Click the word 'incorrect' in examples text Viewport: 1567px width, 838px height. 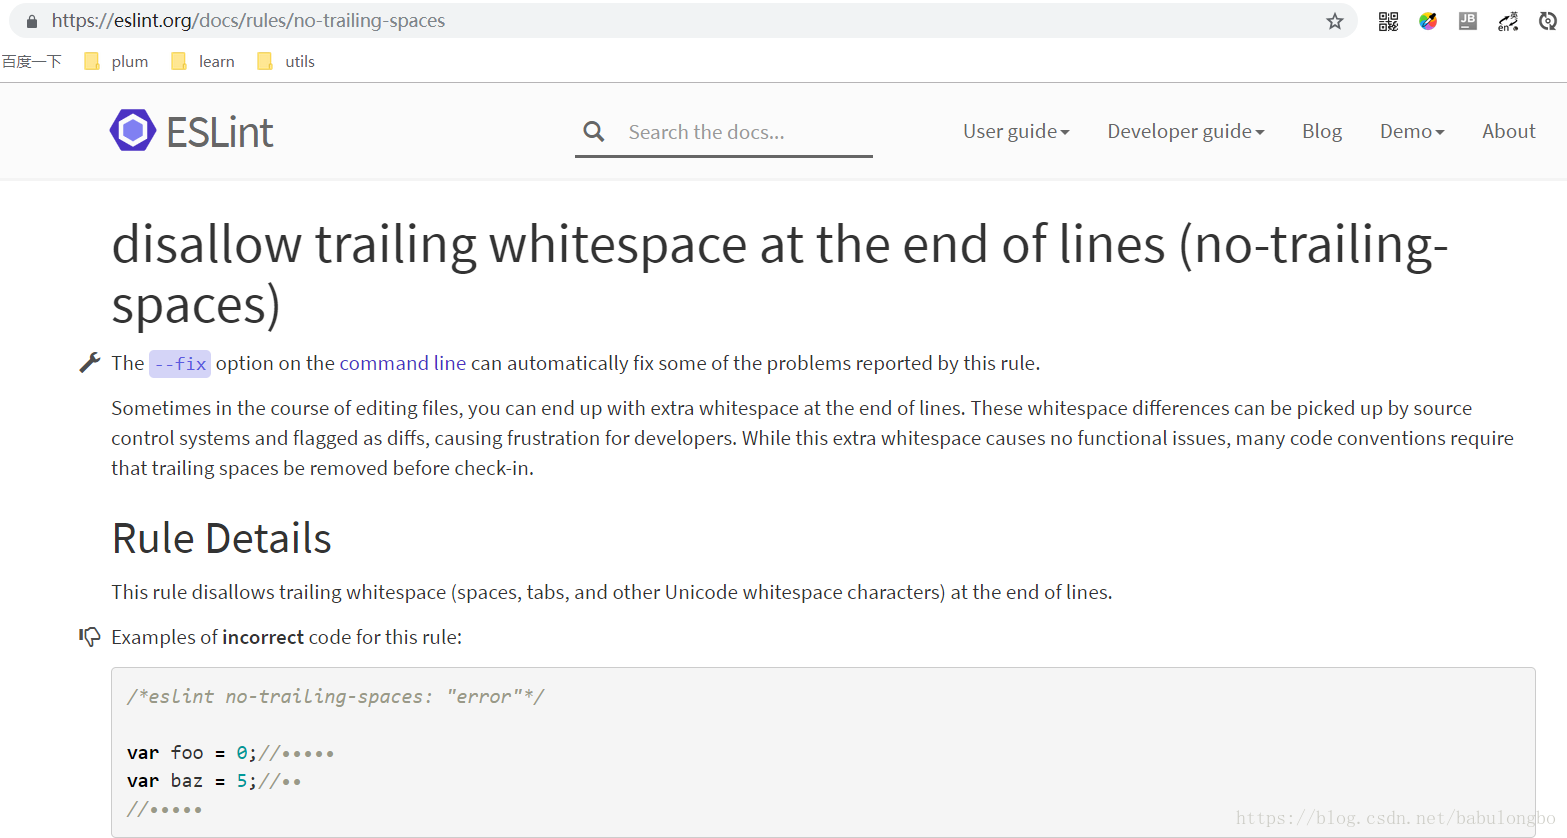(263, 637)
